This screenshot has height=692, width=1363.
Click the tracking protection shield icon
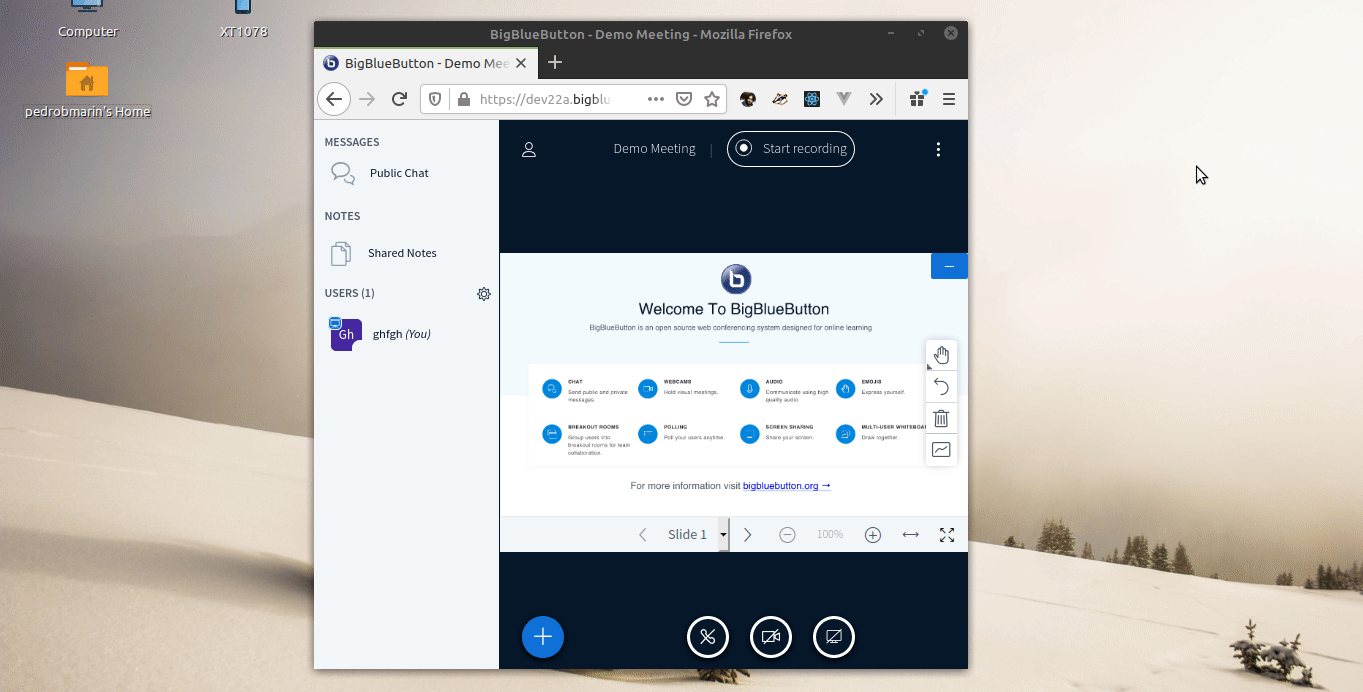click(436, 99)
